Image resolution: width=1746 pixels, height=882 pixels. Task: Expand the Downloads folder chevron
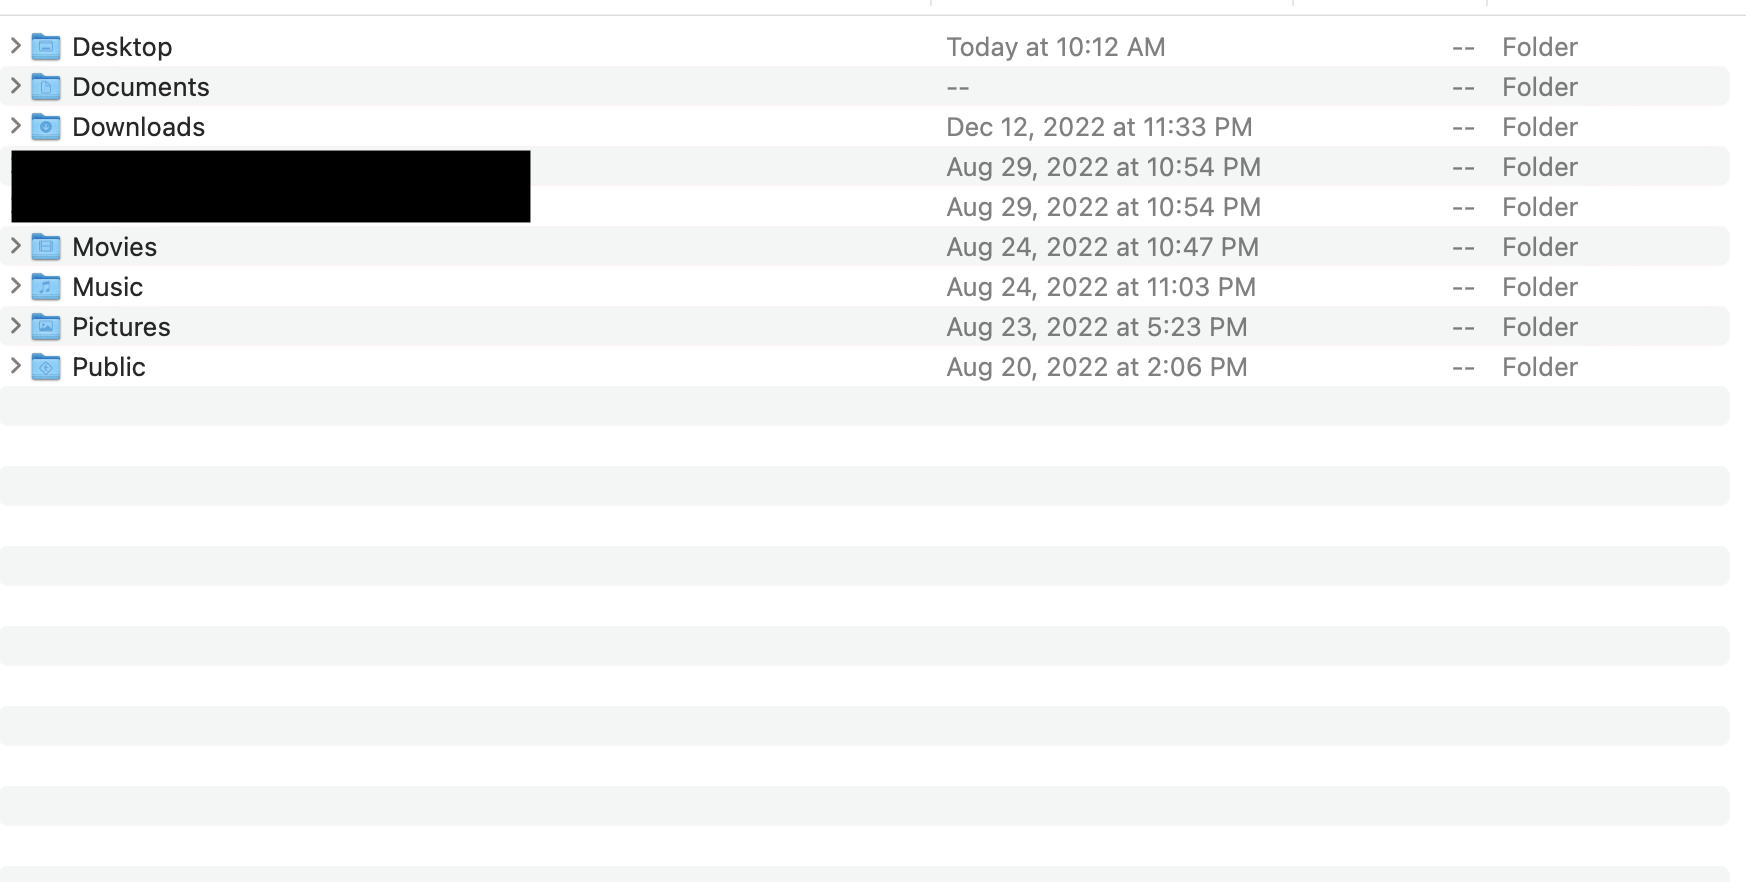pos(15,126)
